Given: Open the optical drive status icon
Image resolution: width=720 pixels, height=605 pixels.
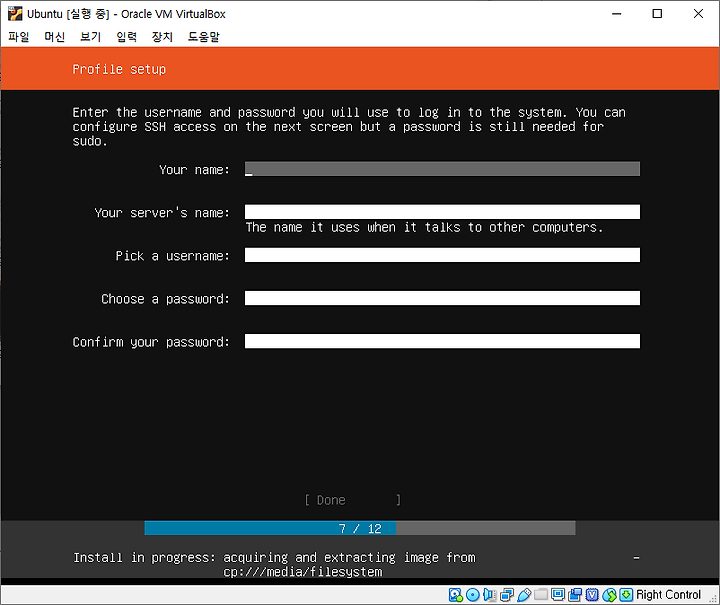Looking at the screenshot, I should 472,595.
